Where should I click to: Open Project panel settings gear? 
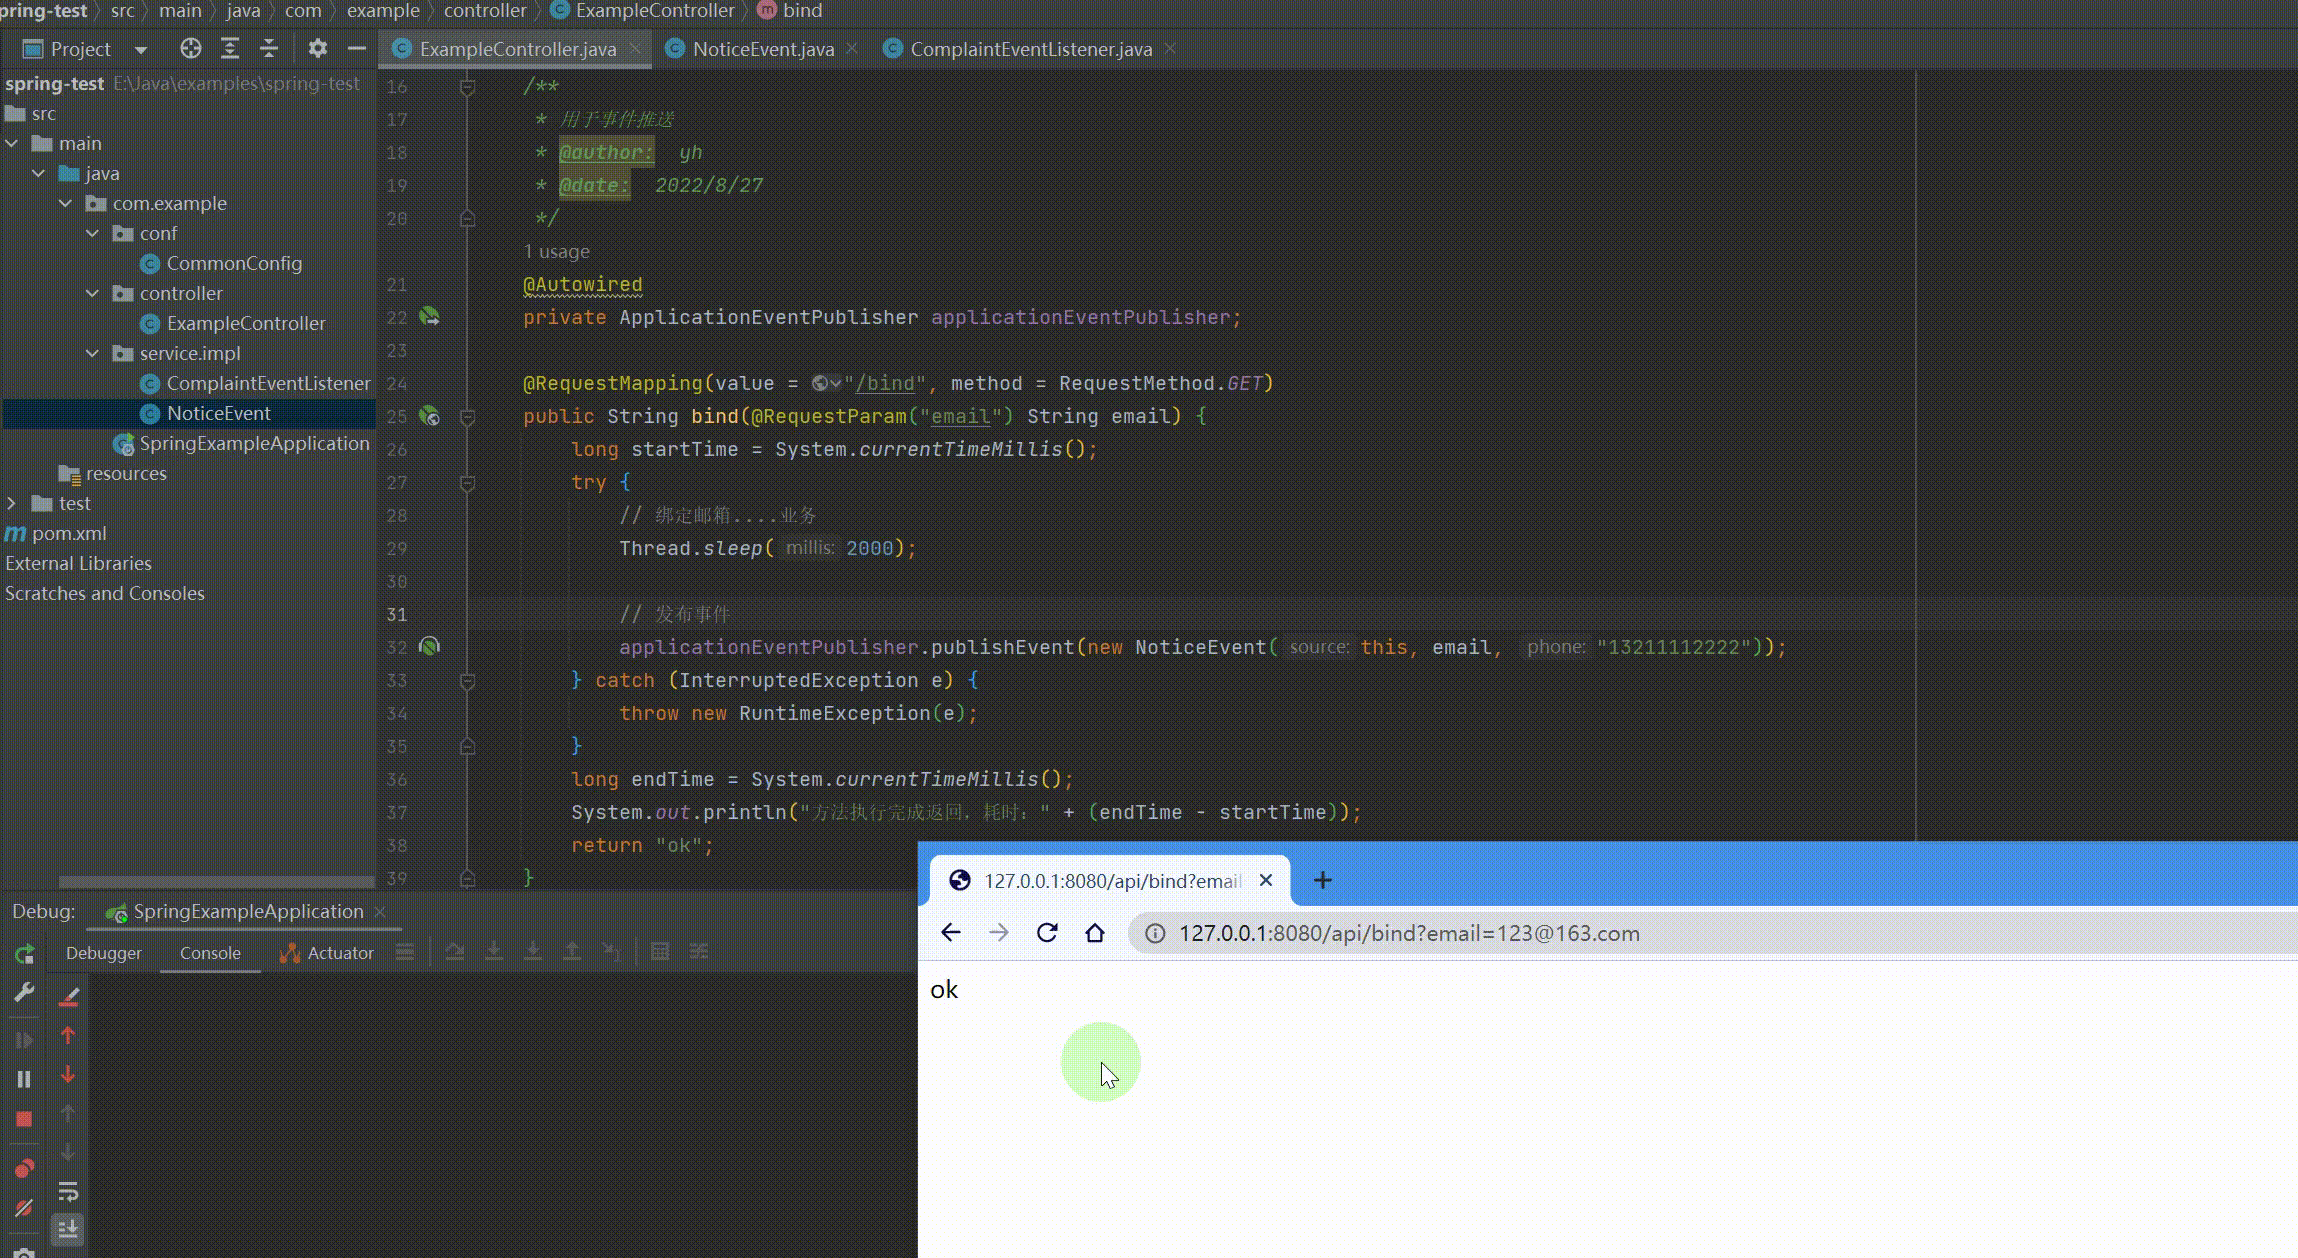[317, 49]
